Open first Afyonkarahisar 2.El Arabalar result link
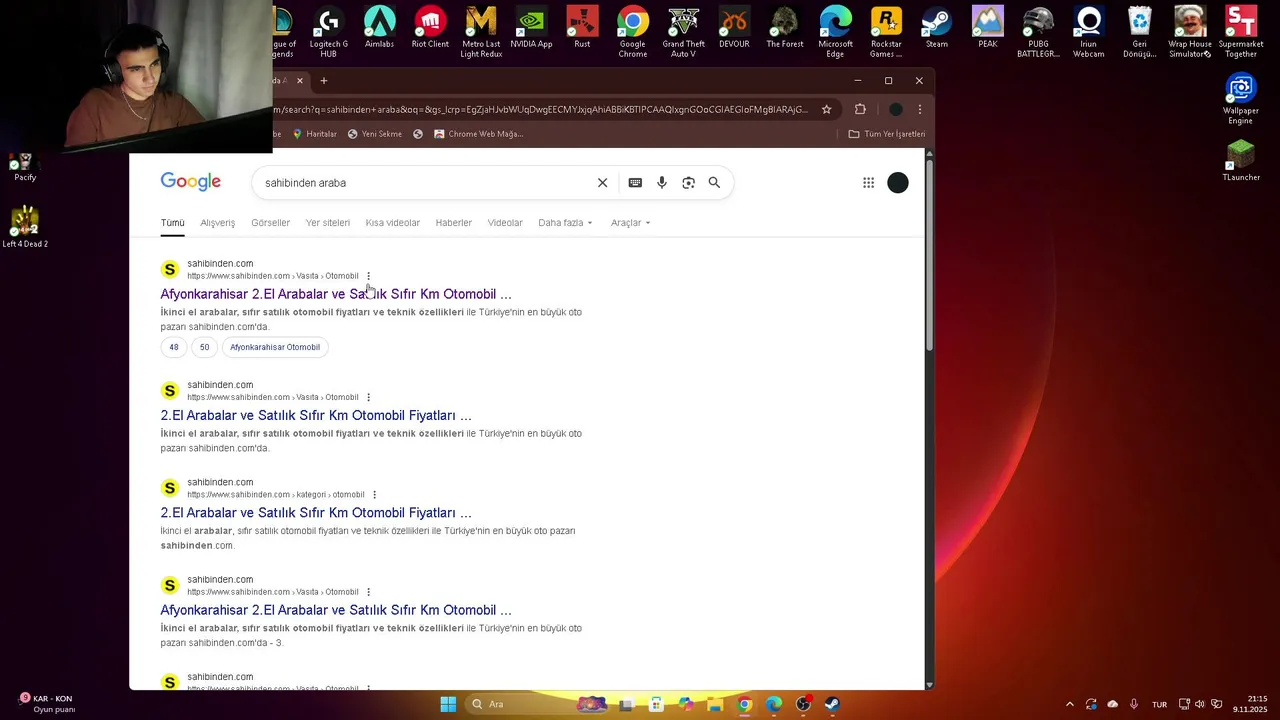Image resolution: width=1280 pixels, height=720 pixels. (x=335, y=294)
